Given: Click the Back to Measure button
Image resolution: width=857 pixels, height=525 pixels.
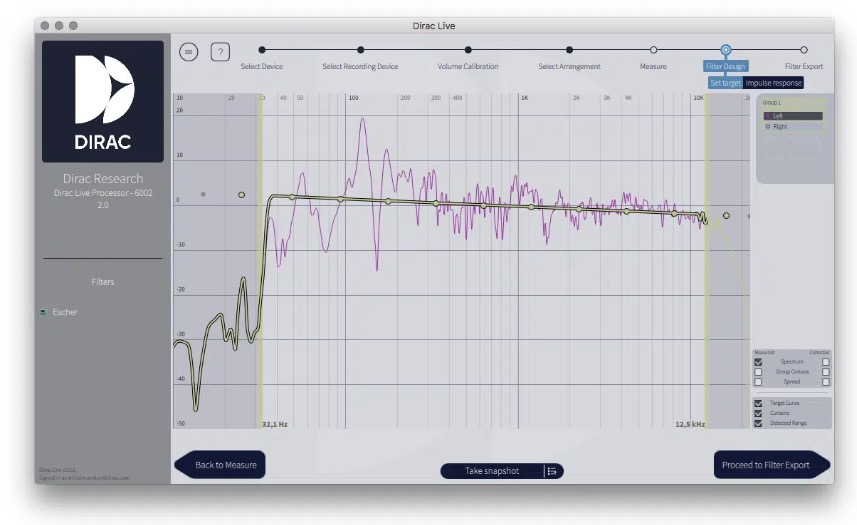Looking at the screenshot, I should click(x=220, y=465).
